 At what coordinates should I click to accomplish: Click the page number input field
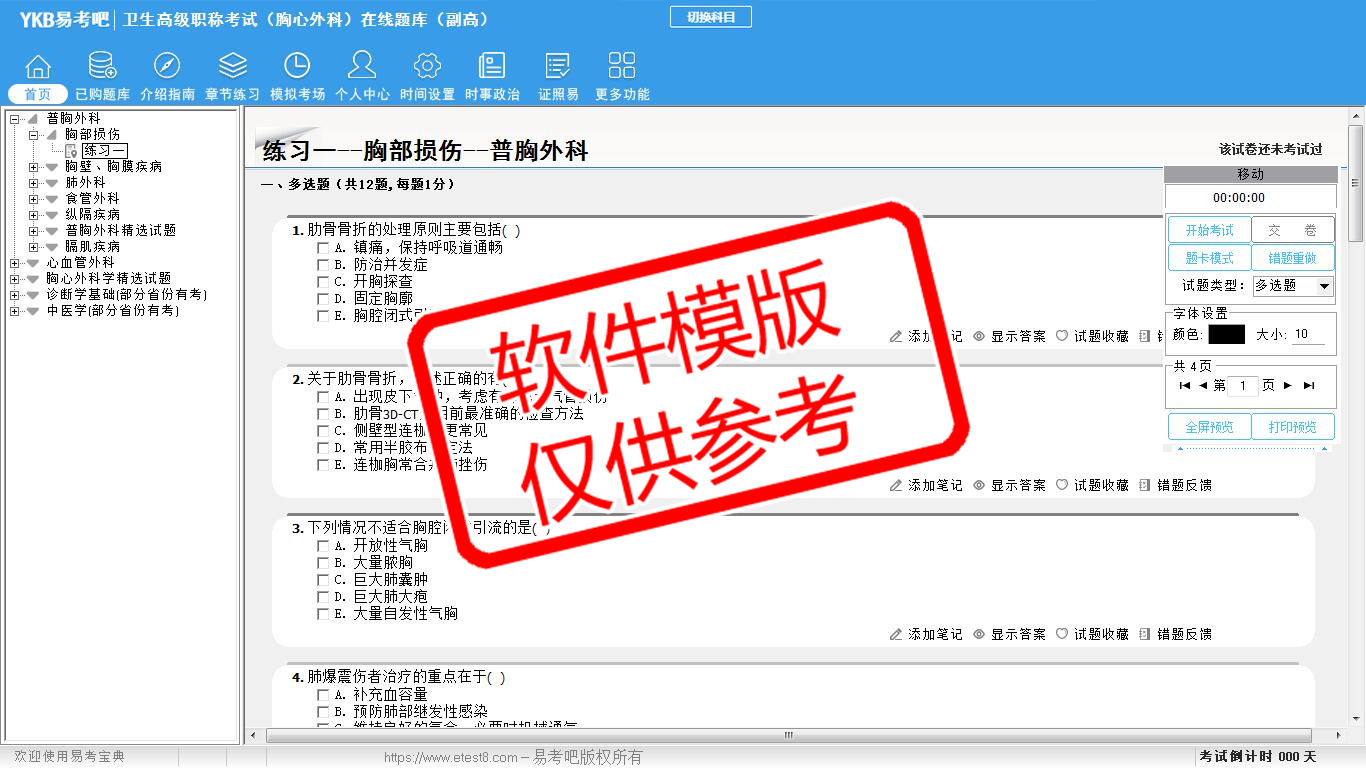pos(1243,386)
